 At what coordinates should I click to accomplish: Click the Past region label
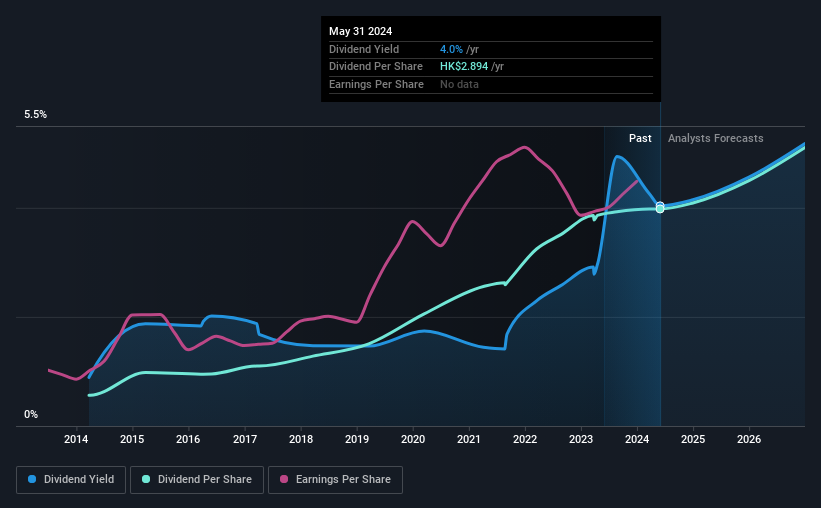click(x=640, y=138)
